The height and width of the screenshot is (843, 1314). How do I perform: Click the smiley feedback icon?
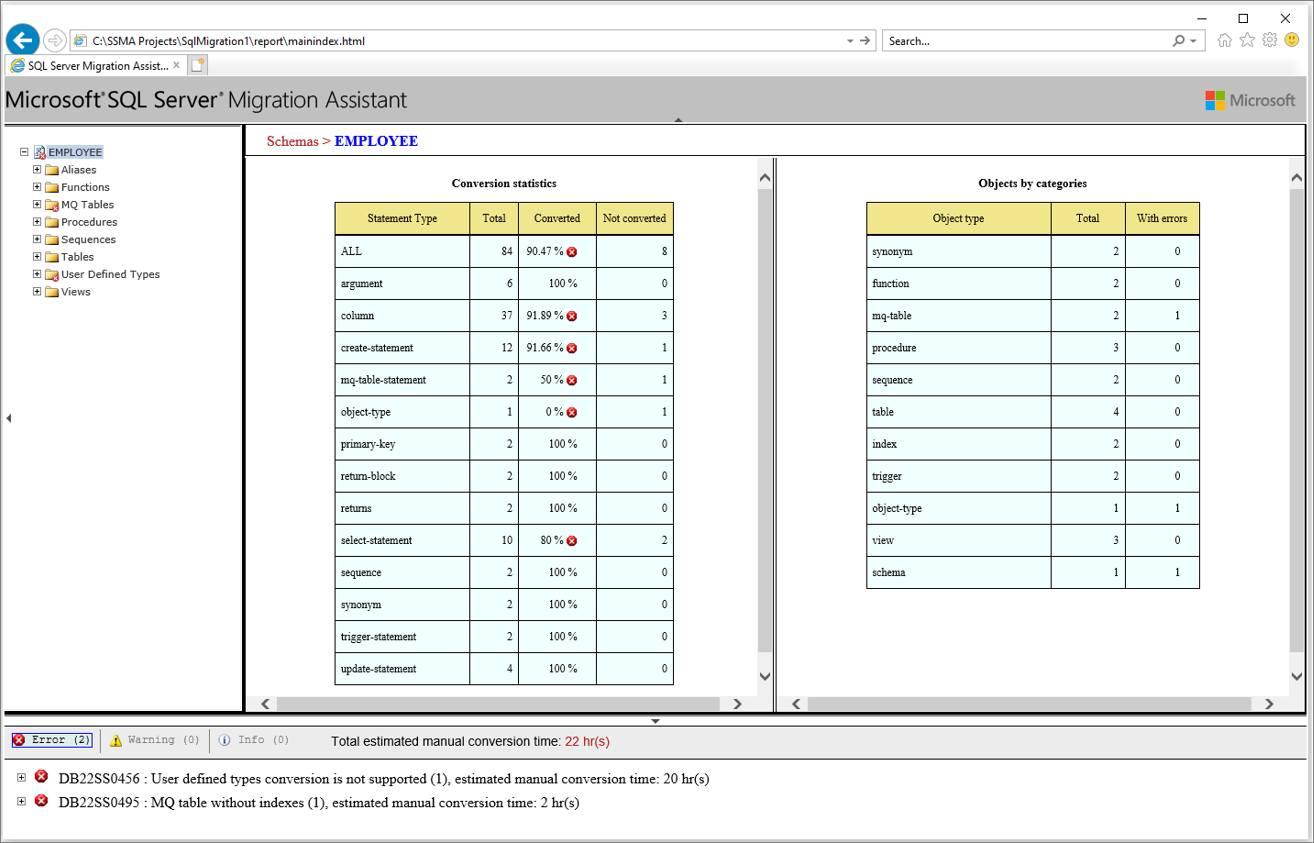[1293, 40]
